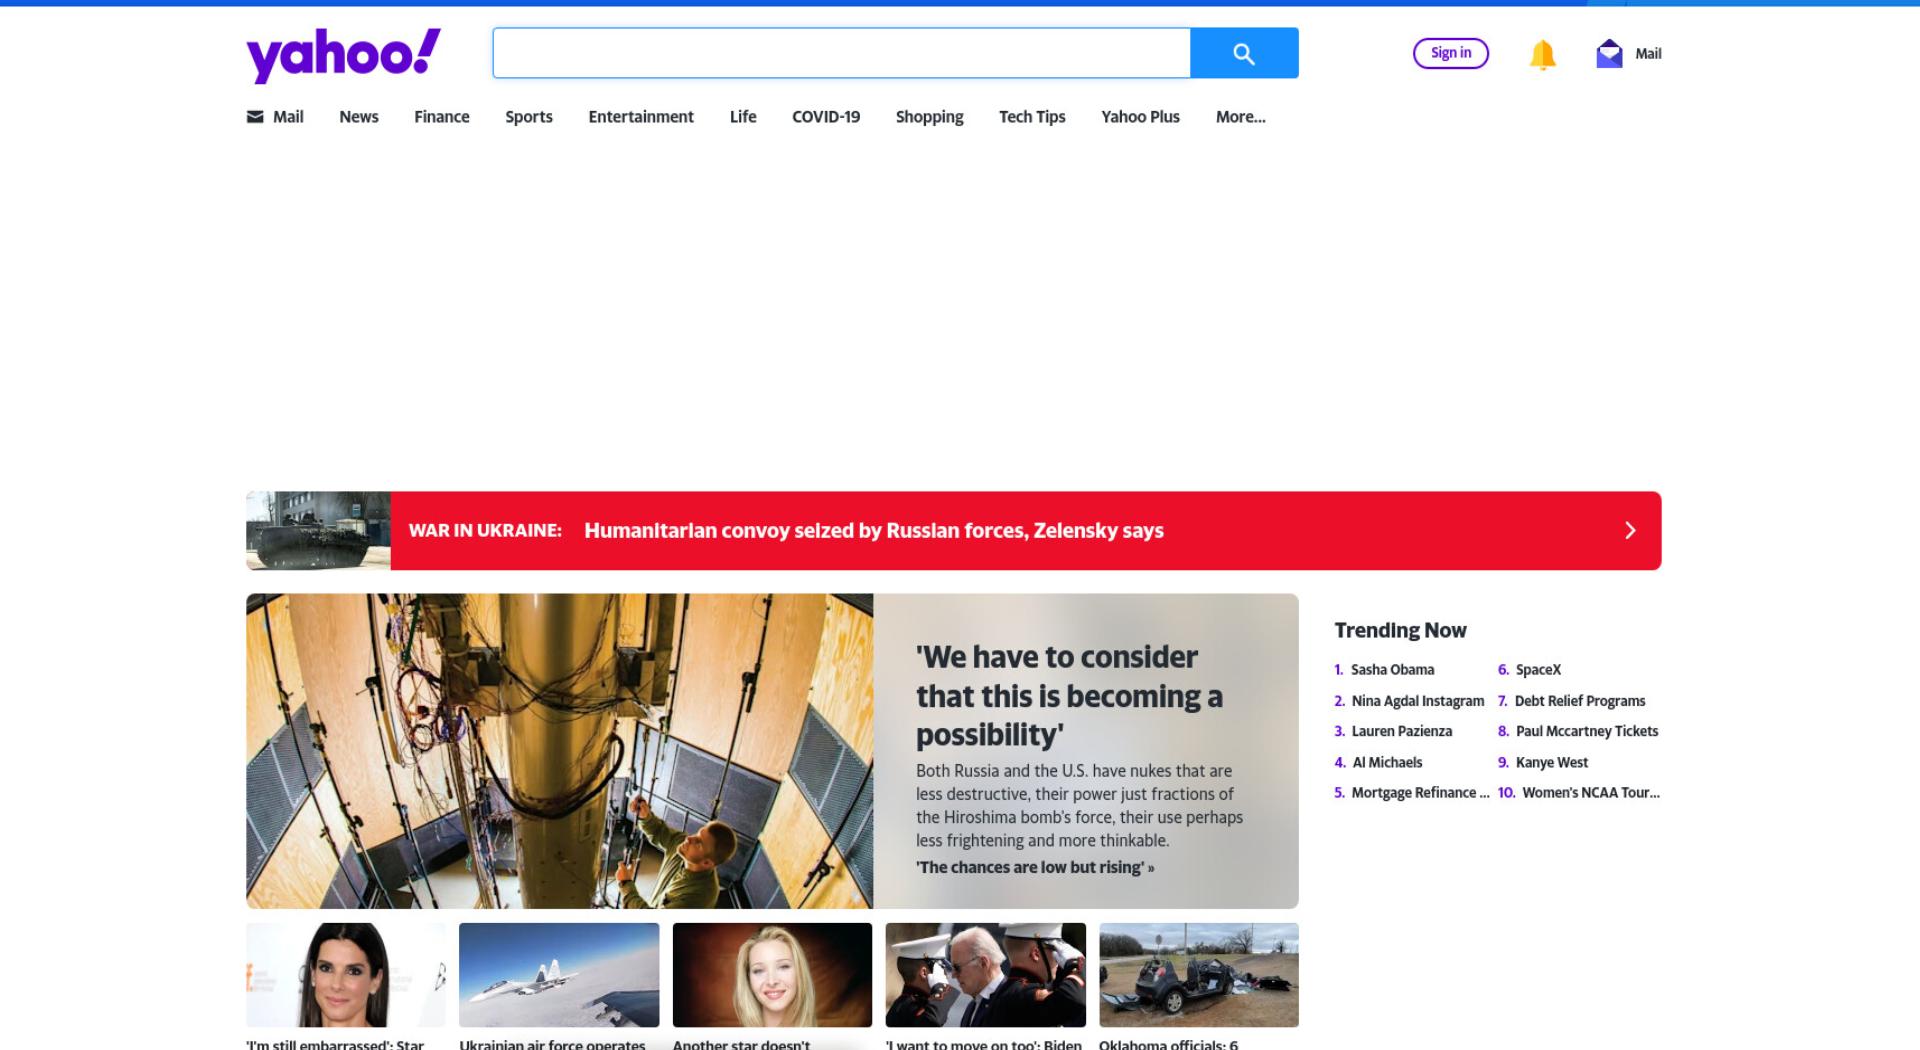Open the News section
Image resolution: width=1920 pixels, height=1050 pixels.
click(x=359, y=116)
